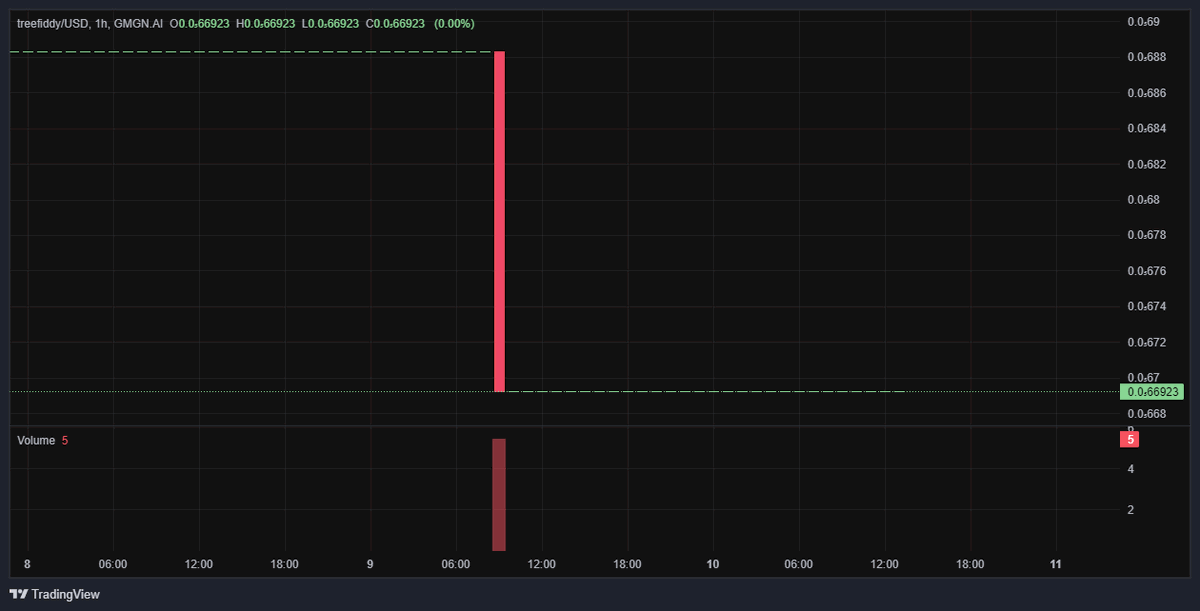
Task: Click the red volume value 5 label
Action: (1130, 439)
